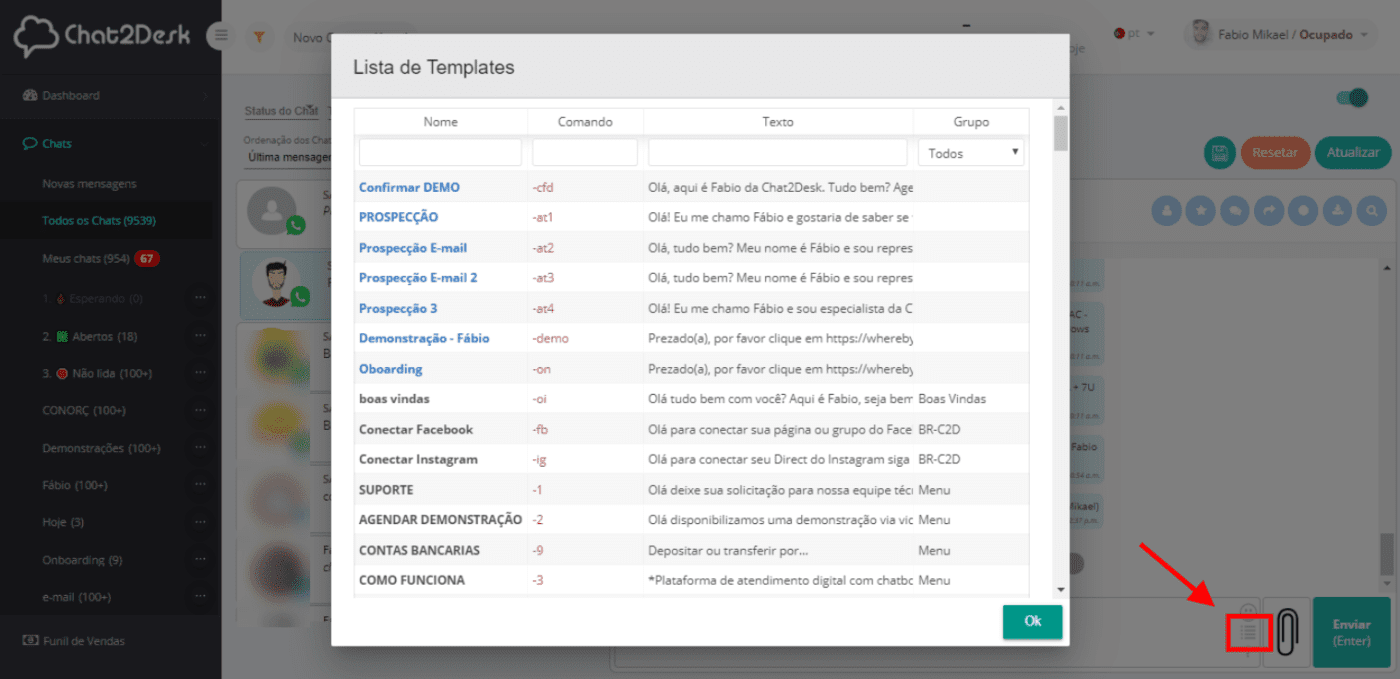Click the Resetar button
The height and width of the screenshot is (679, 1400).
(1275, 153)
